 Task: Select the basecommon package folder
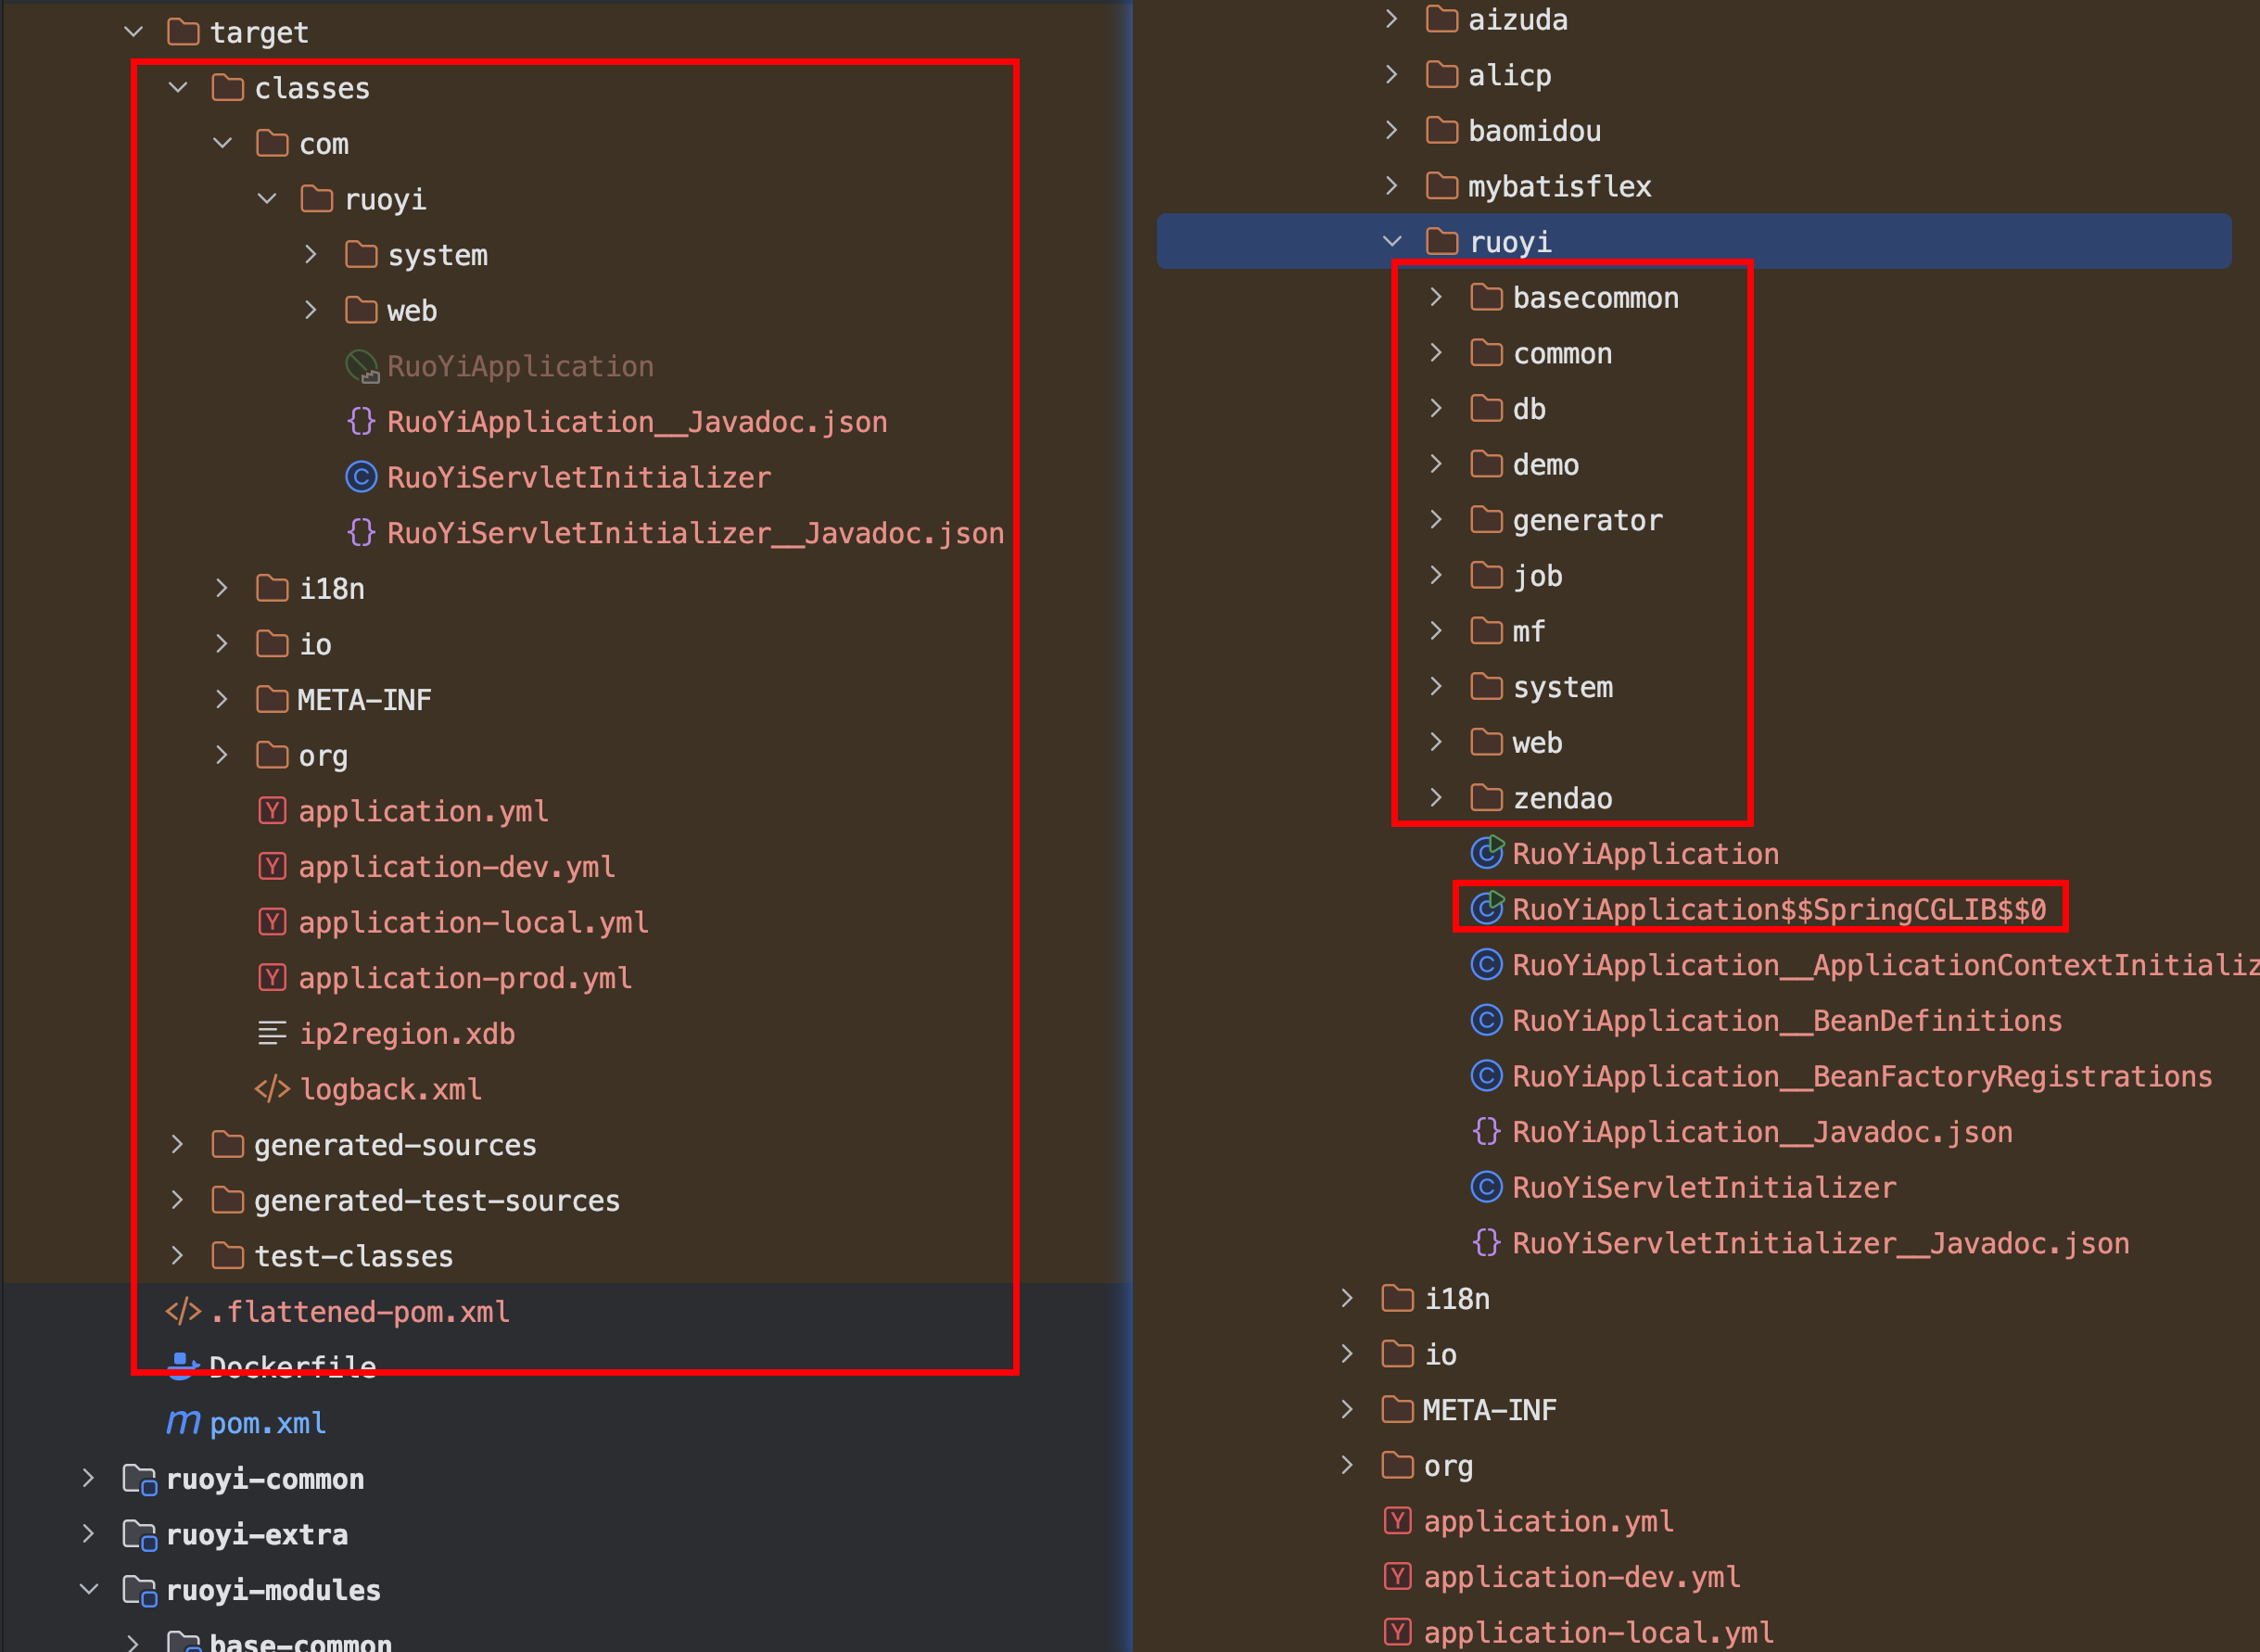click(1595, 298)
